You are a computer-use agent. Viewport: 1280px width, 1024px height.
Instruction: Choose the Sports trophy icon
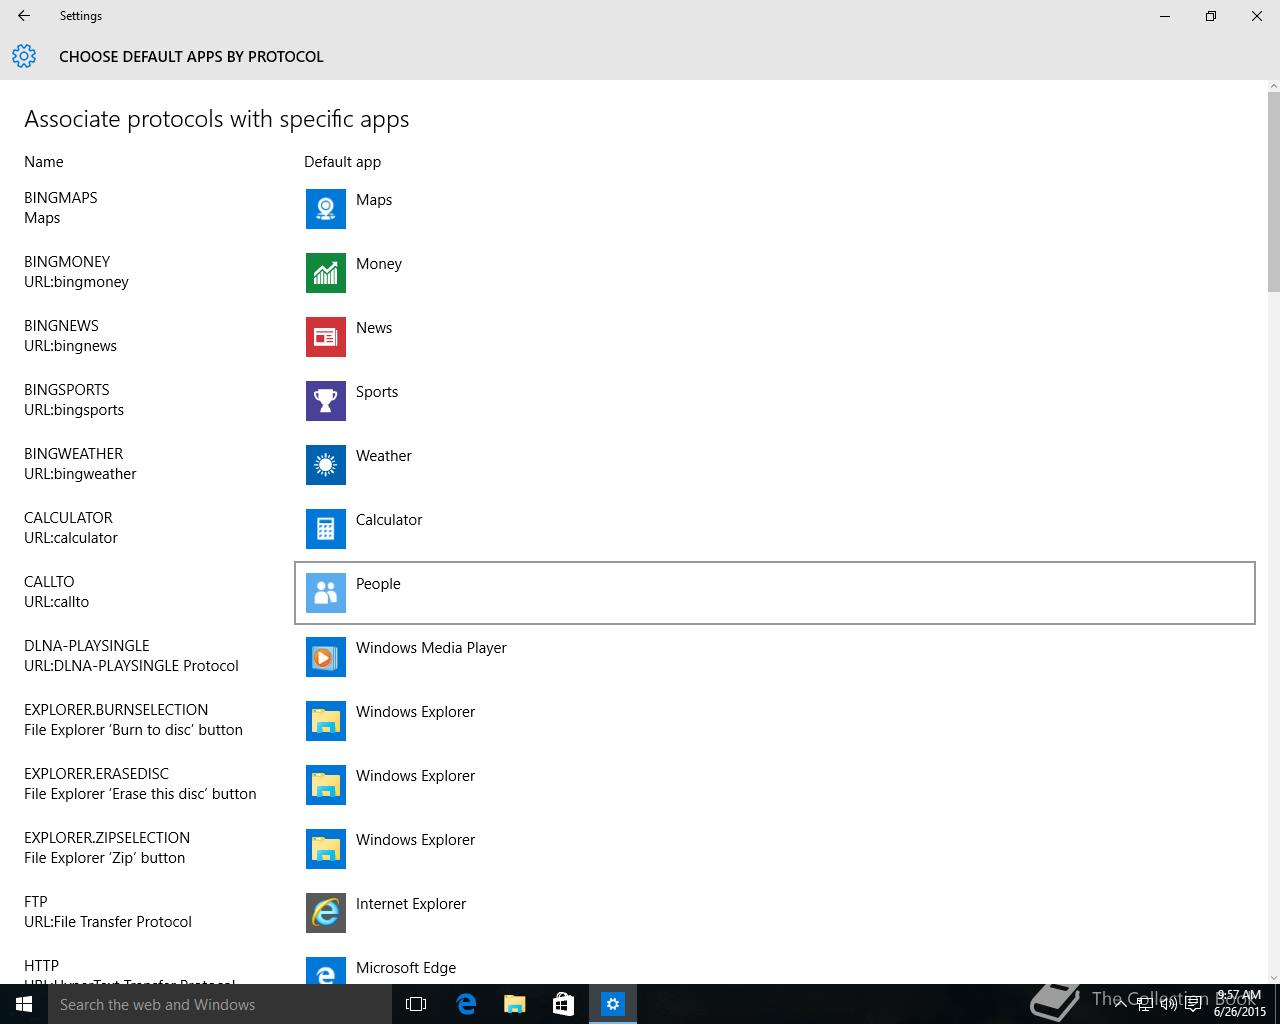(x=325, y=401)
